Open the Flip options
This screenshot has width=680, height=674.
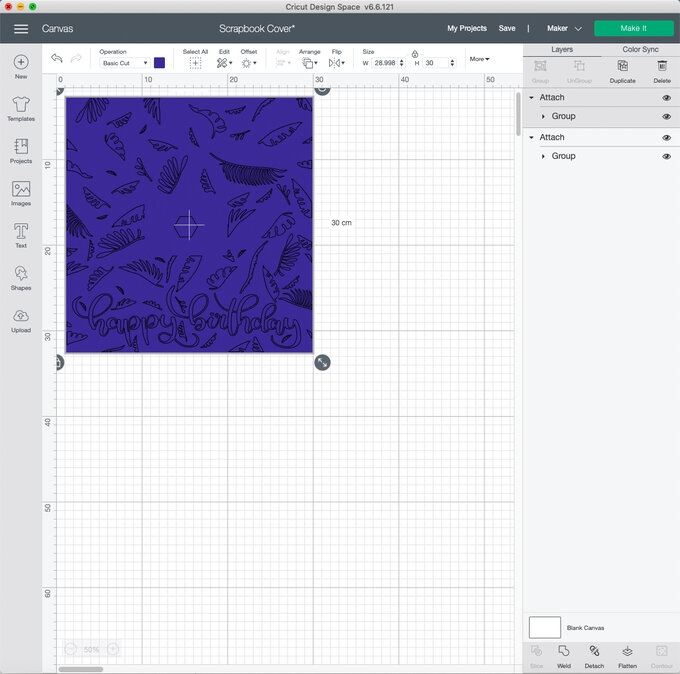336,63
